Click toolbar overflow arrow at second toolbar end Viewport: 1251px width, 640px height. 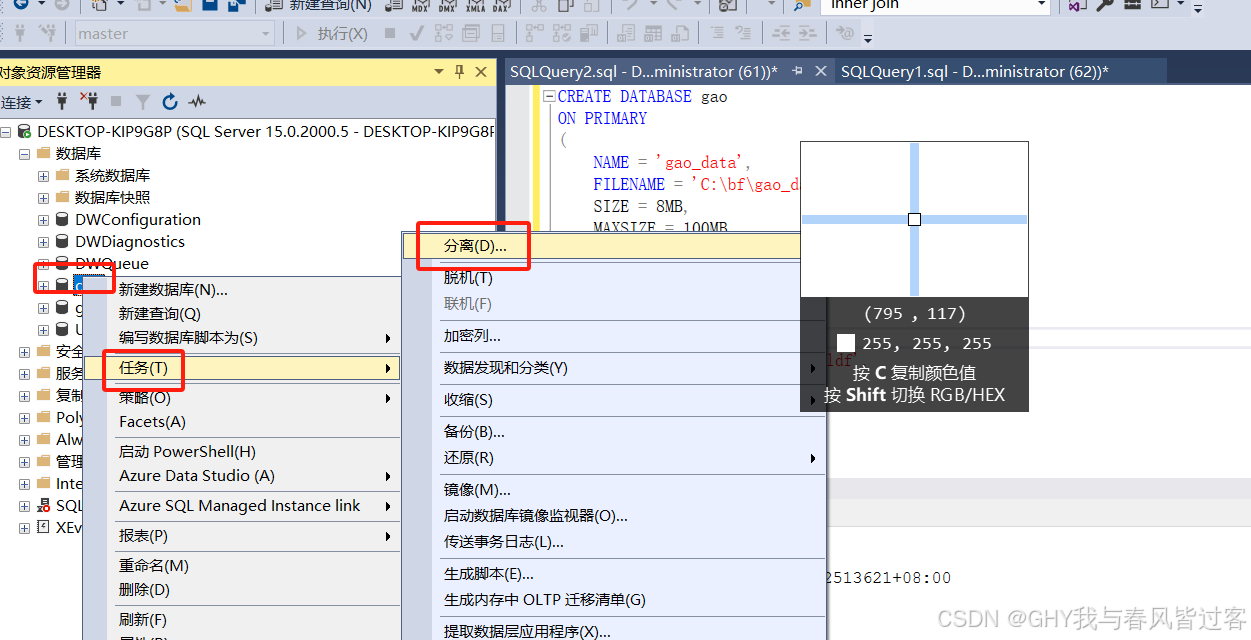click(868, 38)
